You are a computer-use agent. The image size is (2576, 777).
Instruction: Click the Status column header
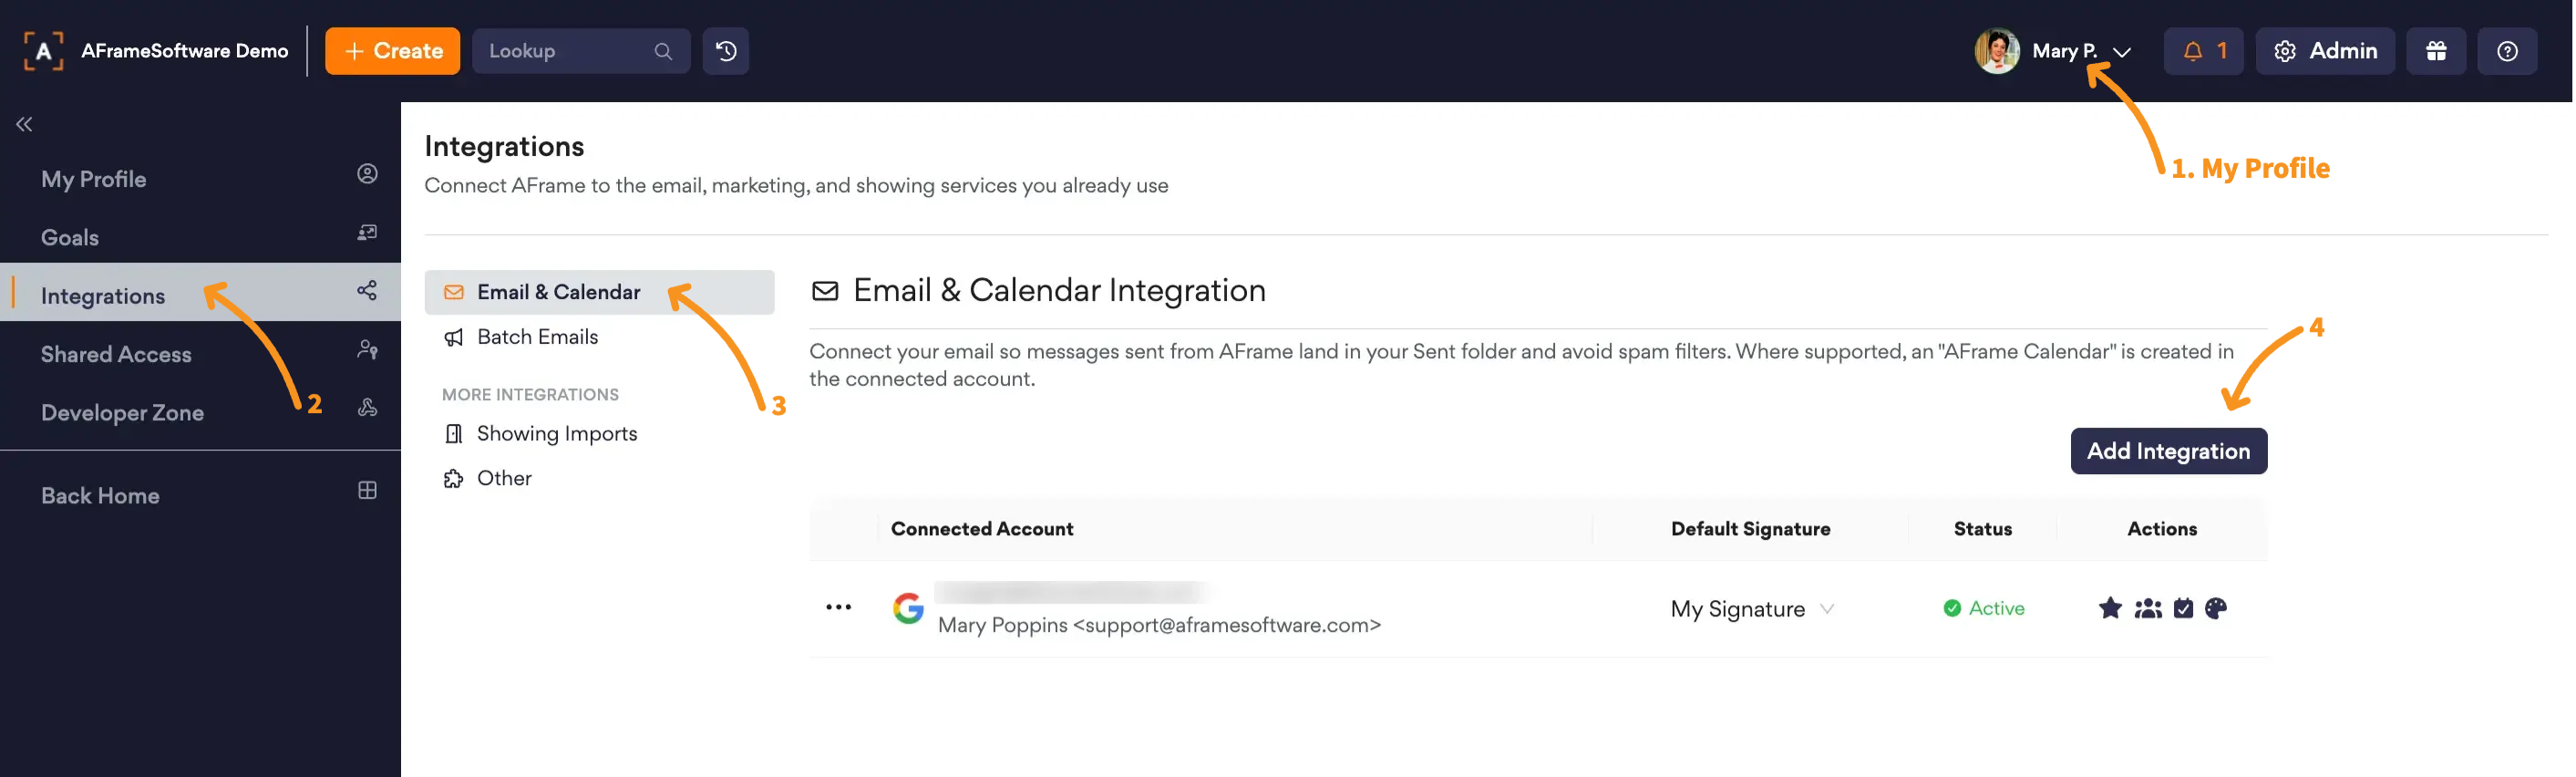click(x=1982, y=529)
